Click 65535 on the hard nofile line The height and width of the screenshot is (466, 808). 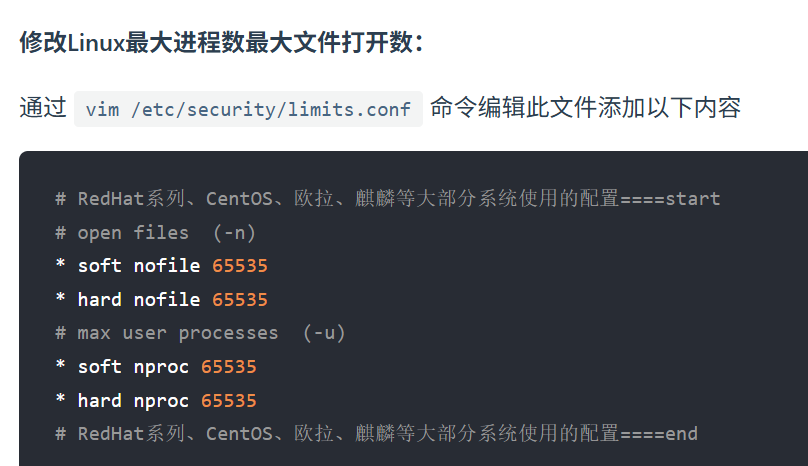tap(240, 299)
